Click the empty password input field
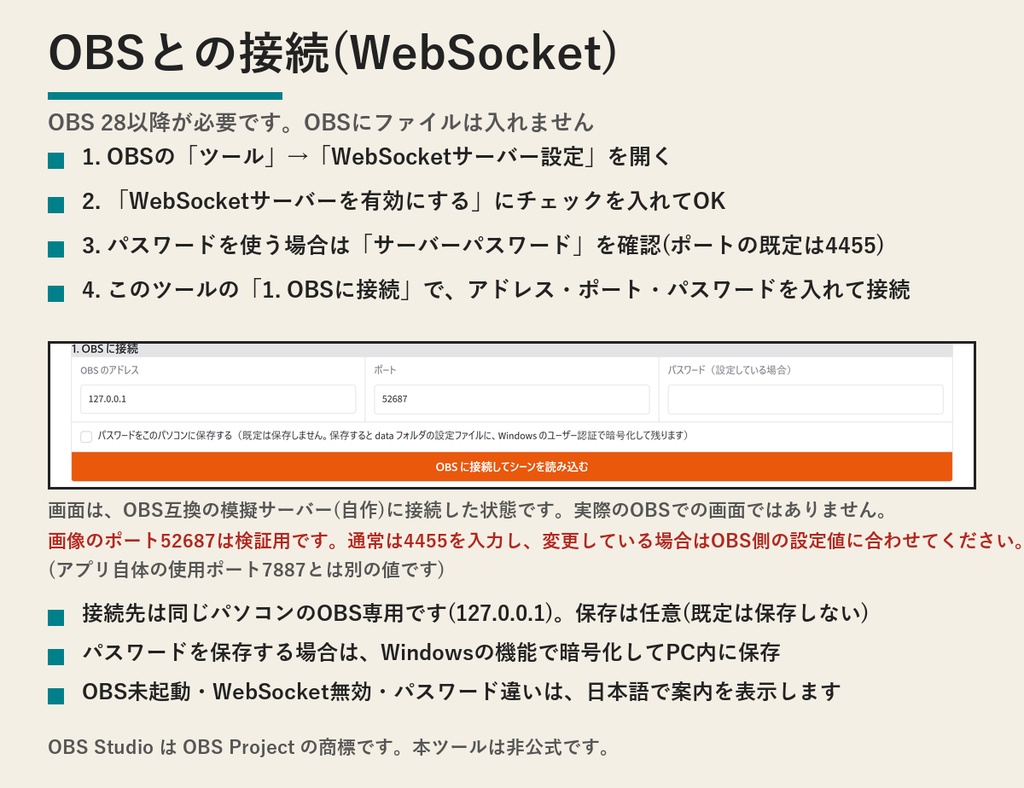This screenshot has width=1024, height=788. 805,399
